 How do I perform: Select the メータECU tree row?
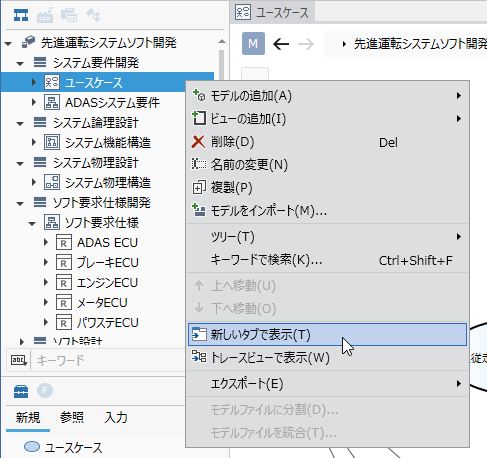(x=102, y=303)
